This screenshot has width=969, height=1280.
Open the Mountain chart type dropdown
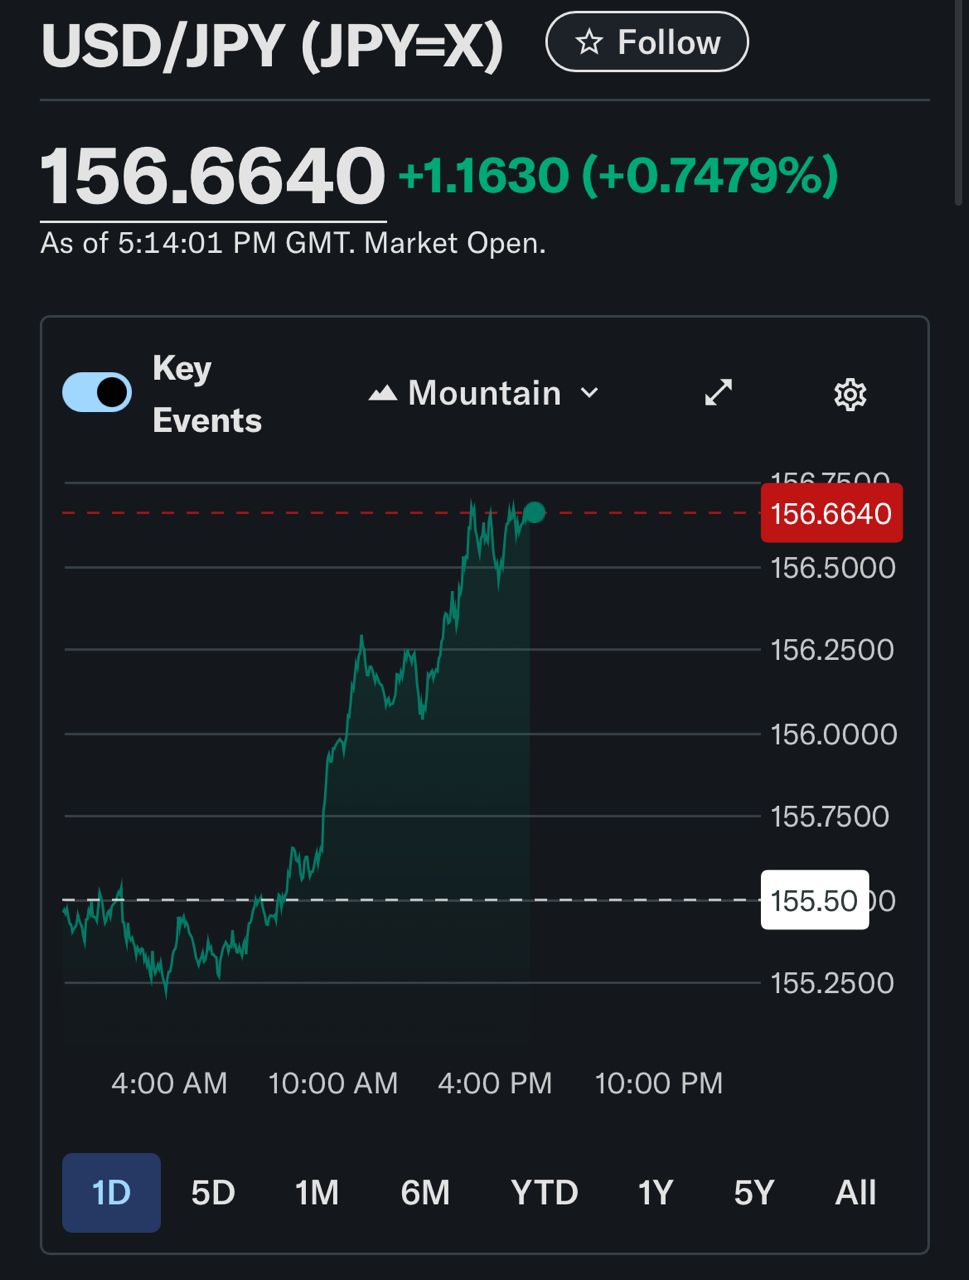(484, 393)
